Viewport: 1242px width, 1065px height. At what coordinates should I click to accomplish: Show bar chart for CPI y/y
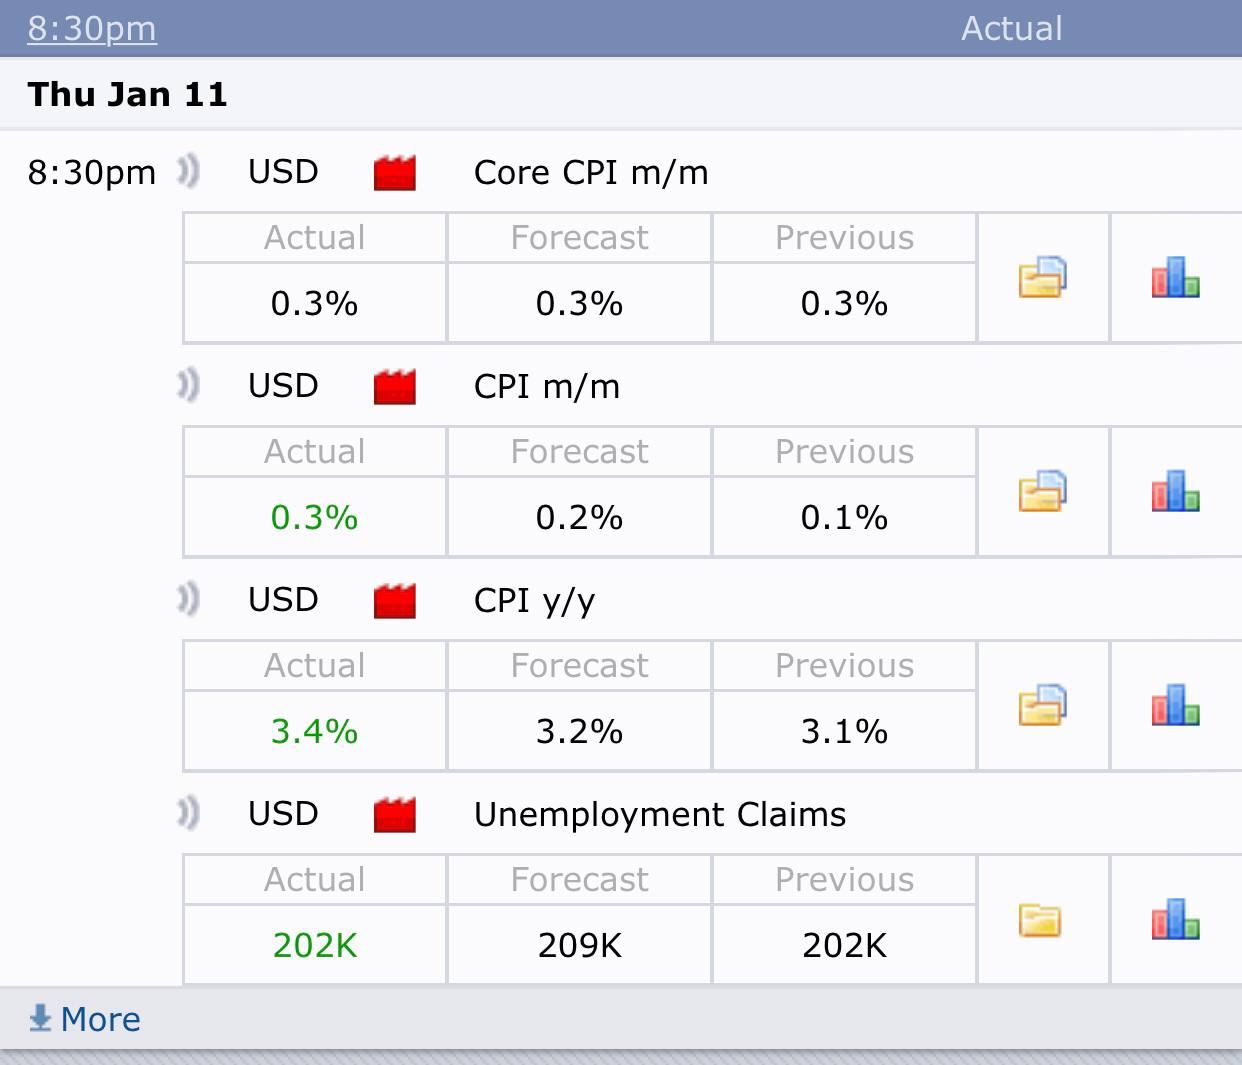[1175, 705]
